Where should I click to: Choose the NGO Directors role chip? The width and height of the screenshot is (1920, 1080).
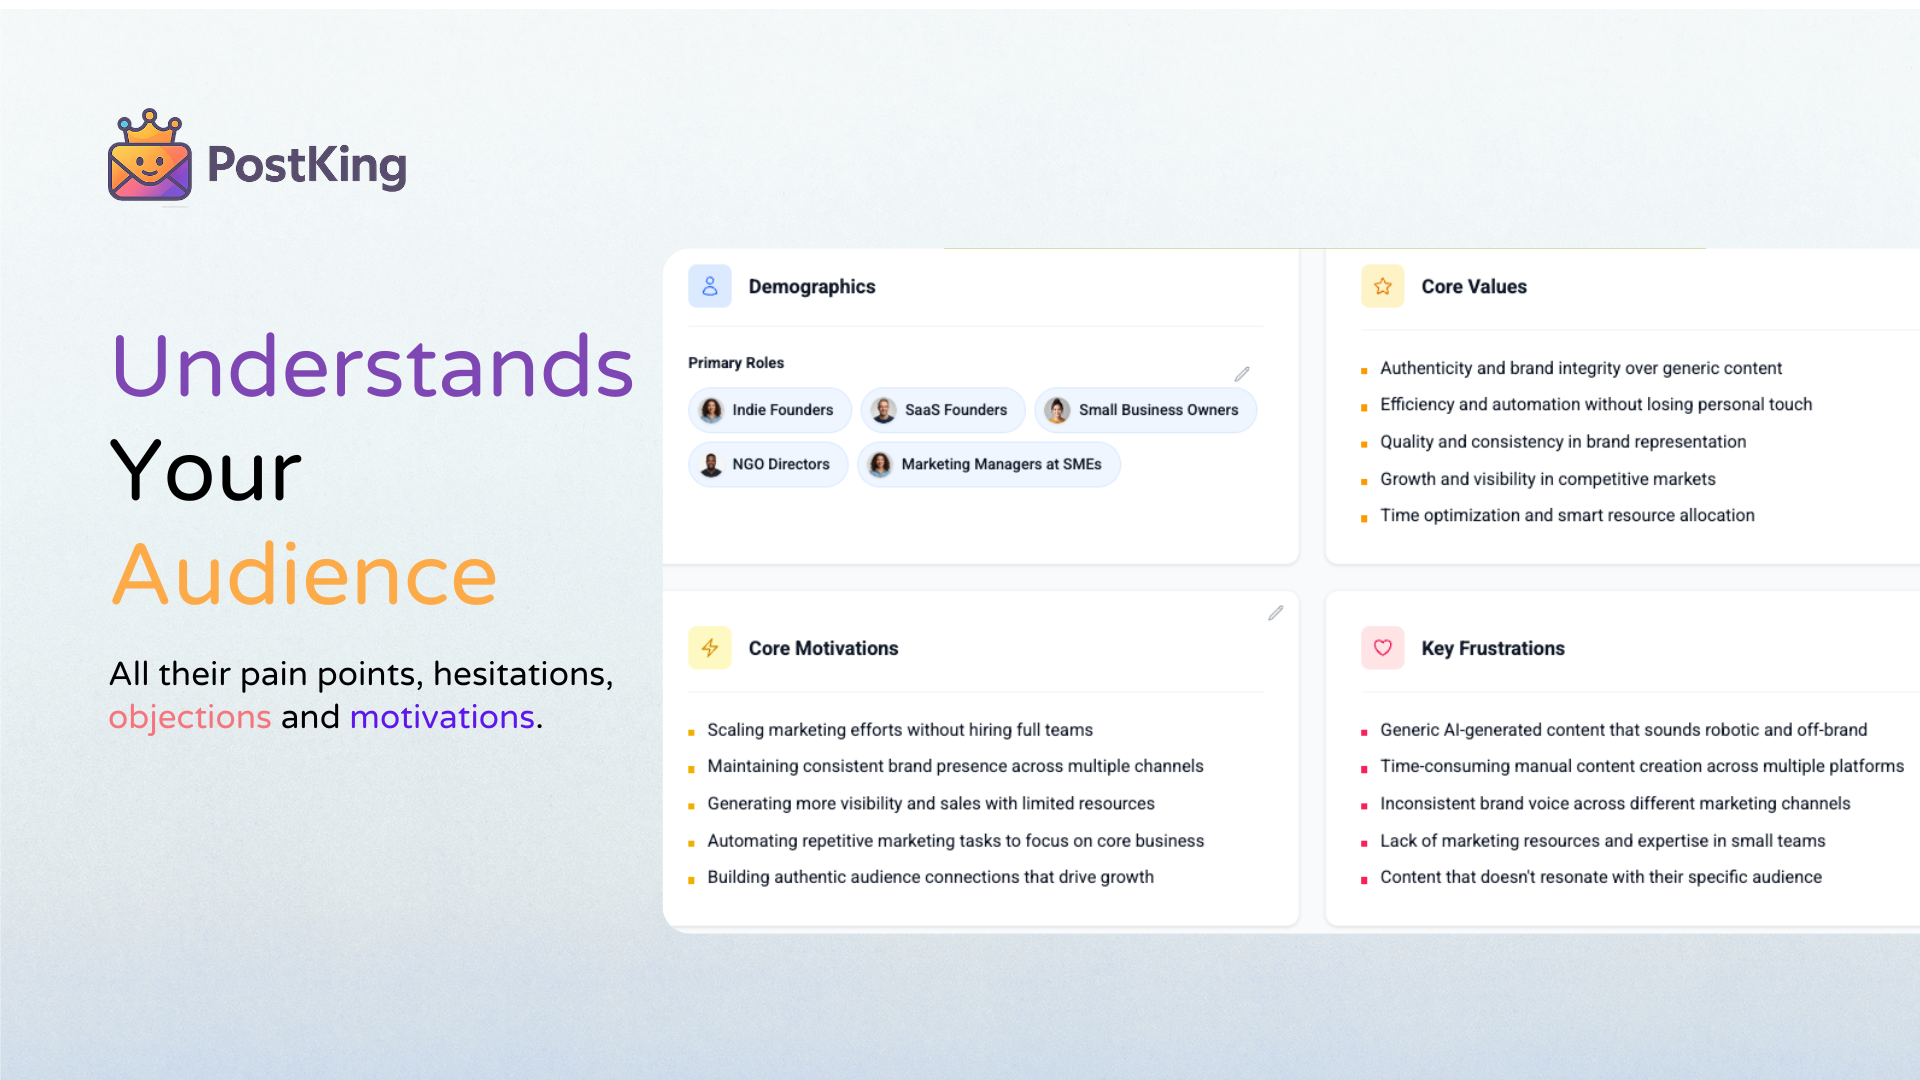coord(768,464)
